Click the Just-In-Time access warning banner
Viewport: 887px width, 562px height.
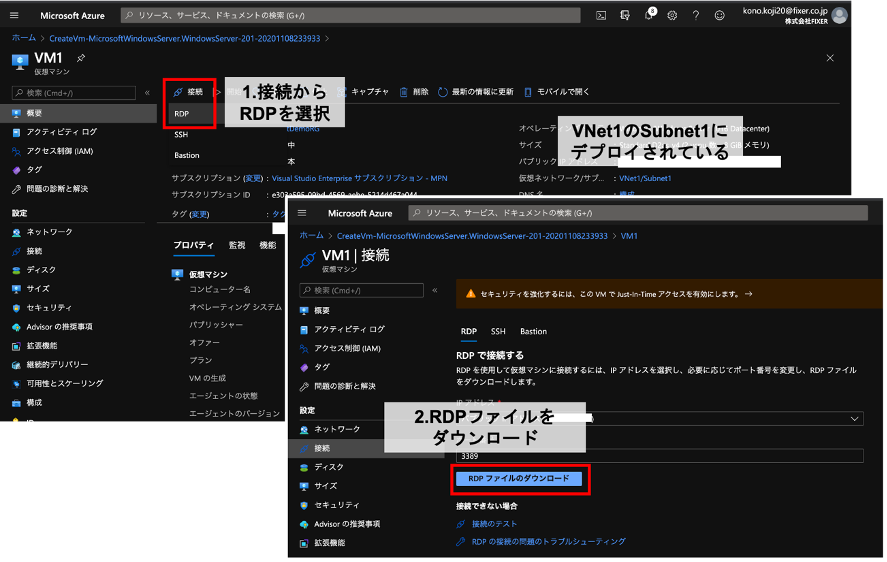[669, 294]
